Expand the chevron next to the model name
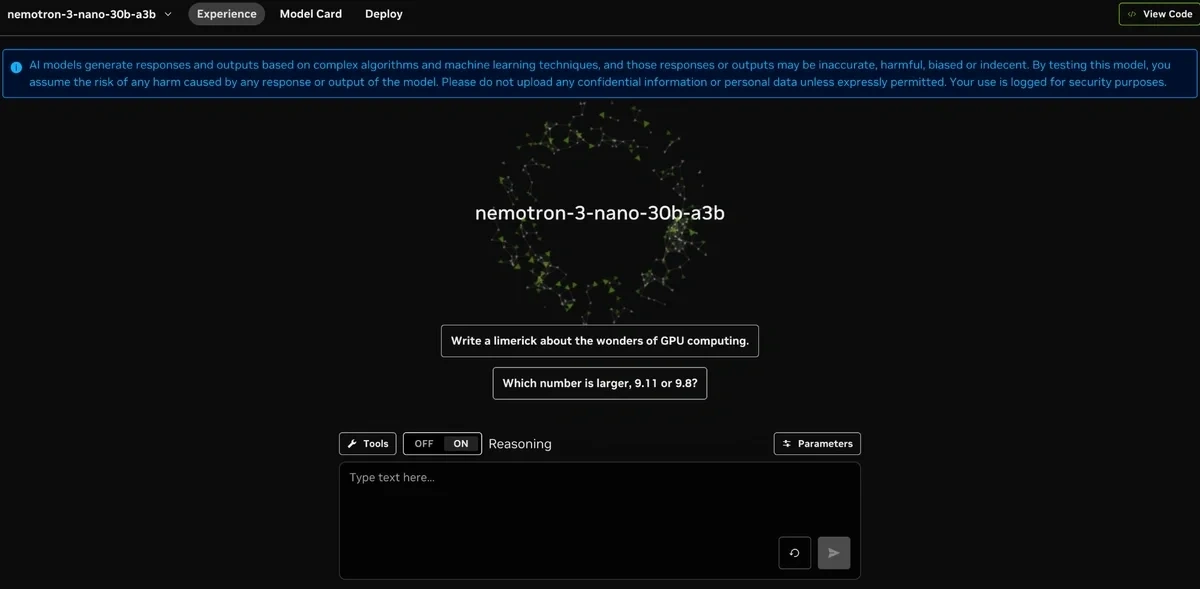Image resolution: width=1200 pixels, height=589 pixels. [x=167, y=14]
